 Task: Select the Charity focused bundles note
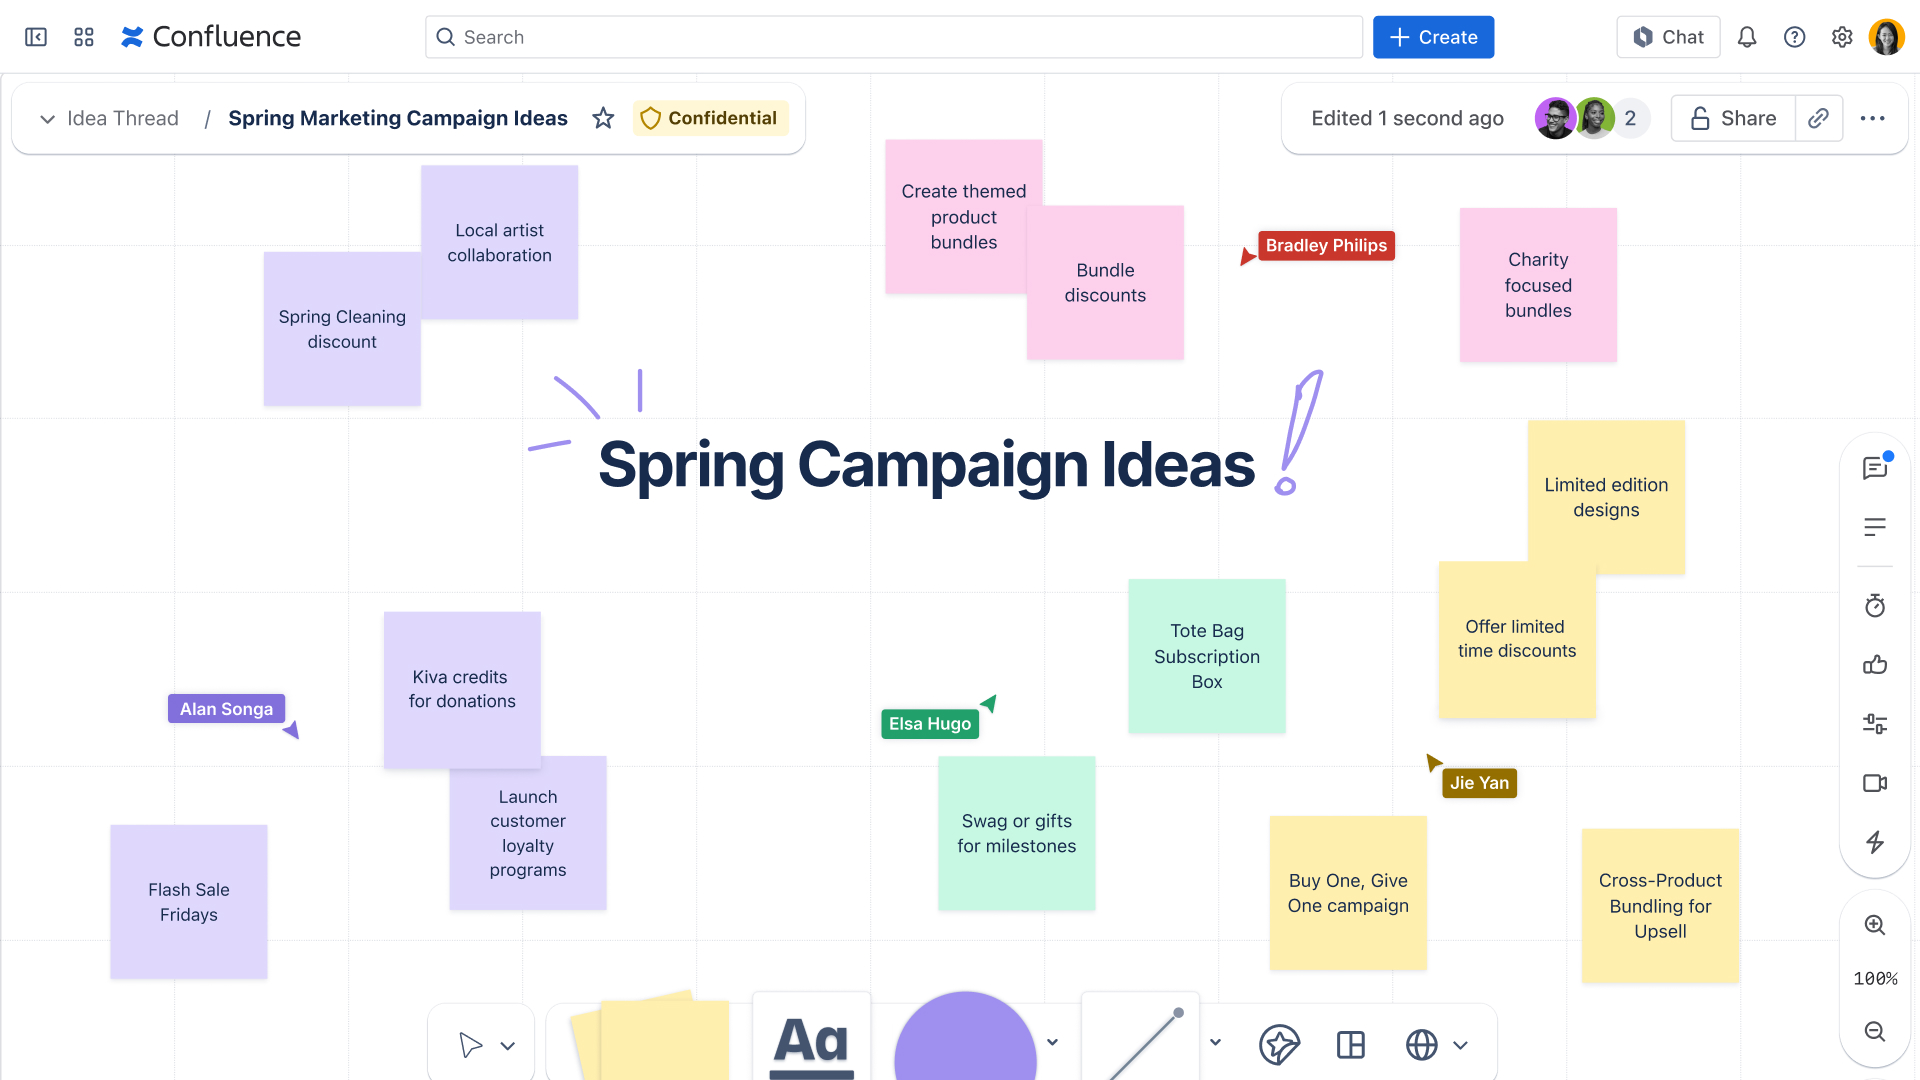point(1538,285)
